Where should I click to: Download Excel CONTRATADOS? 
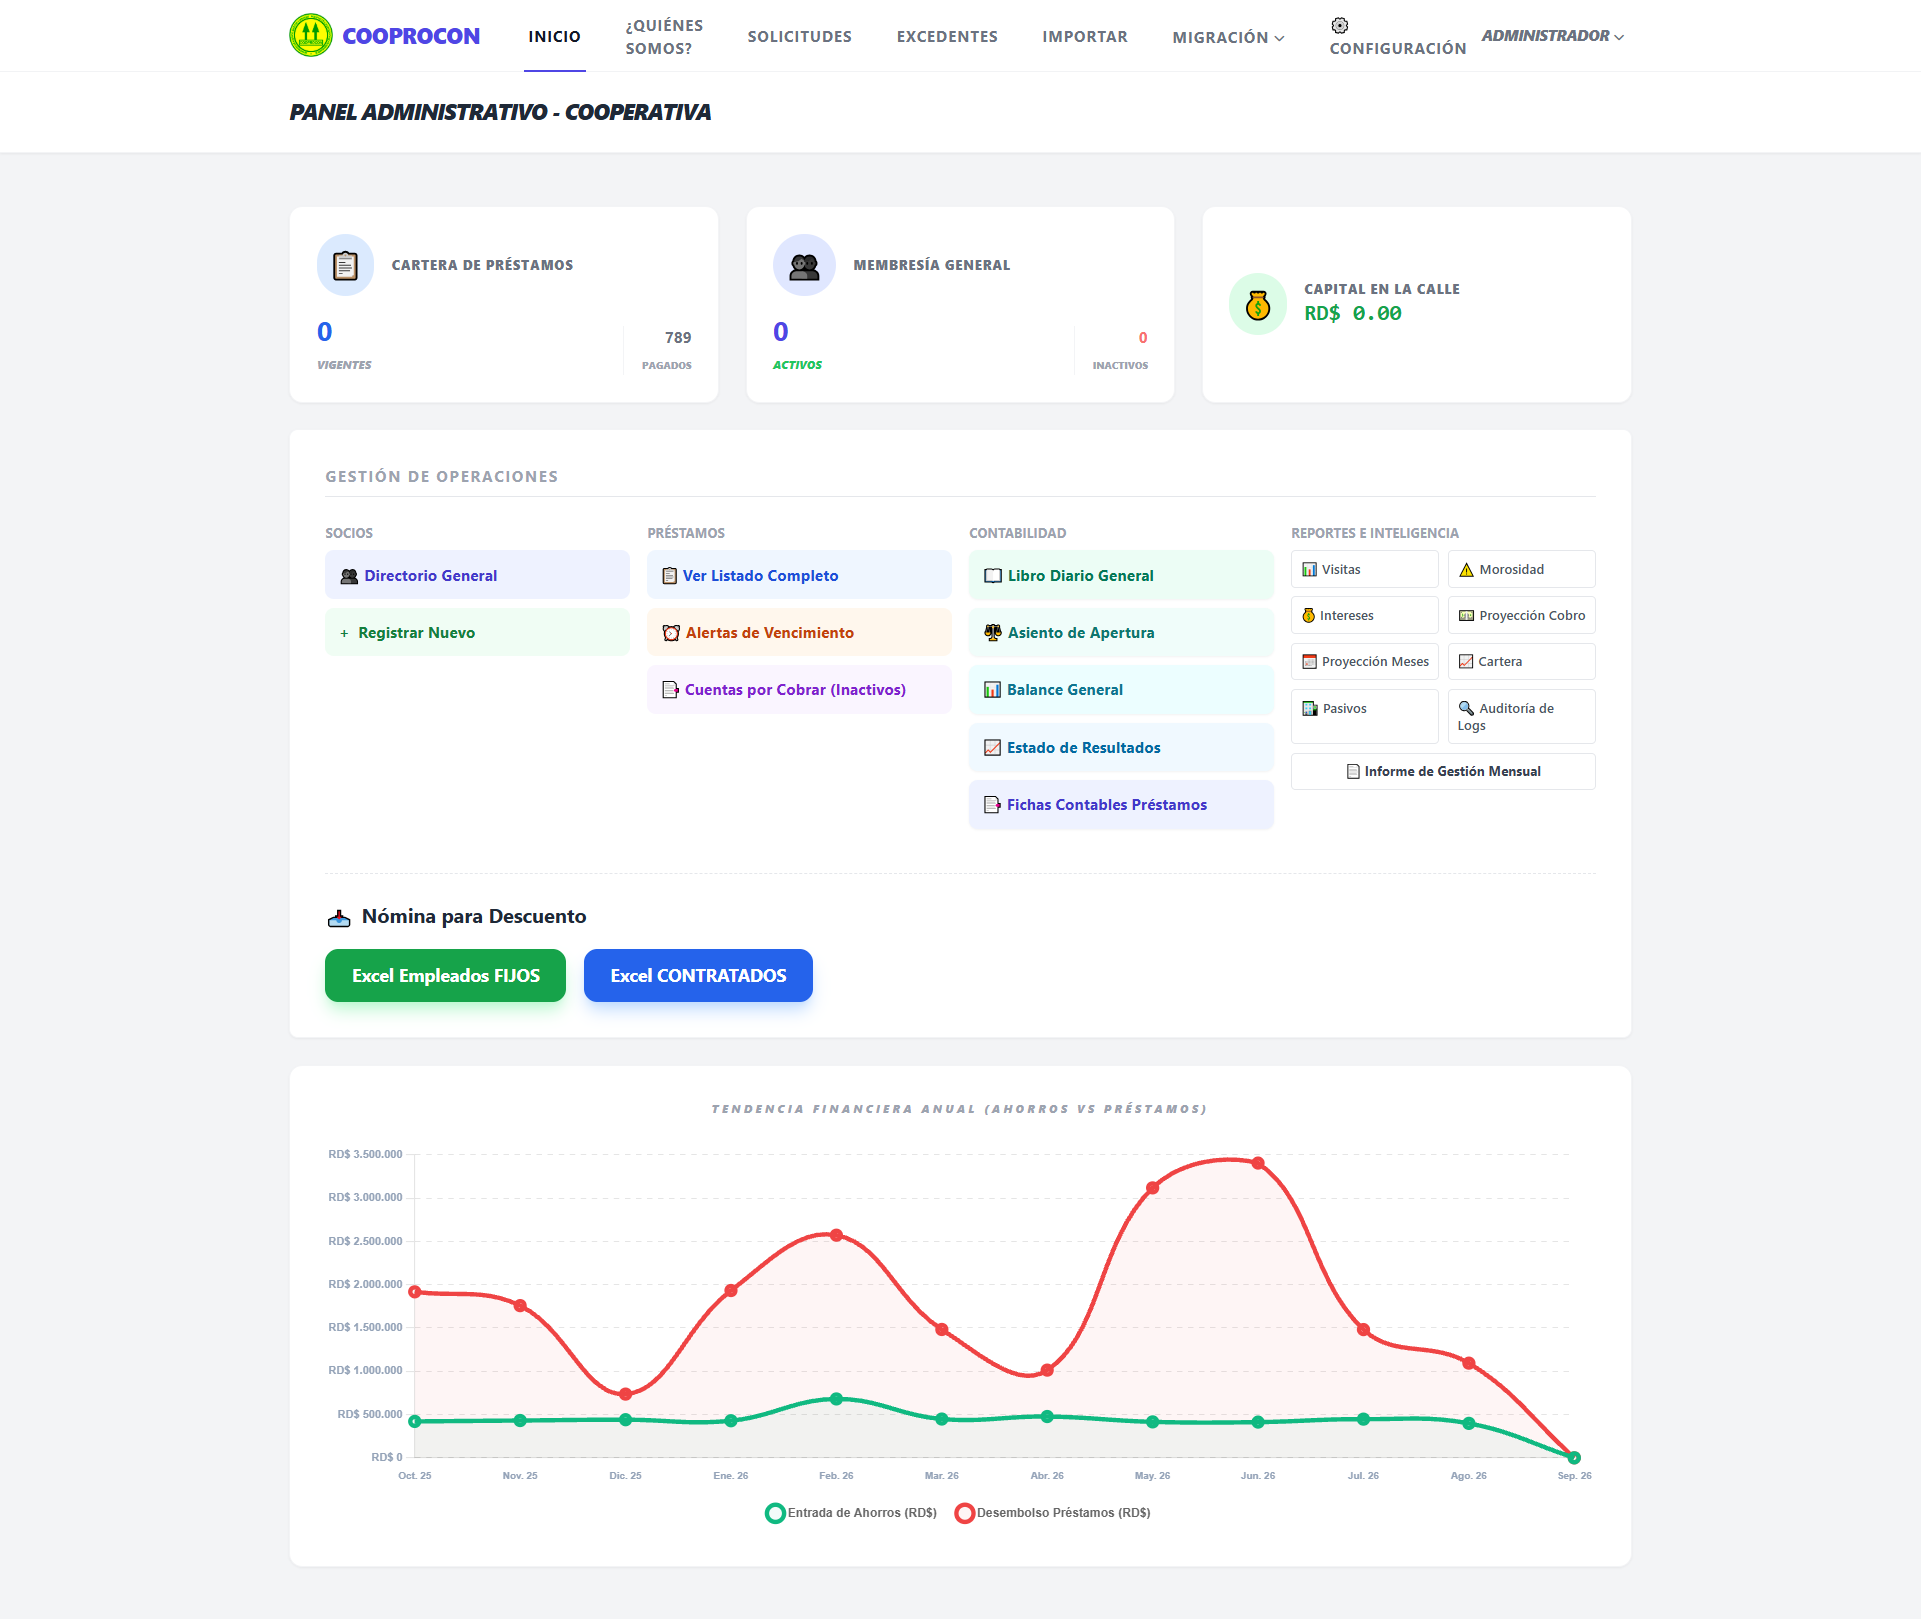tap(699, 976)
